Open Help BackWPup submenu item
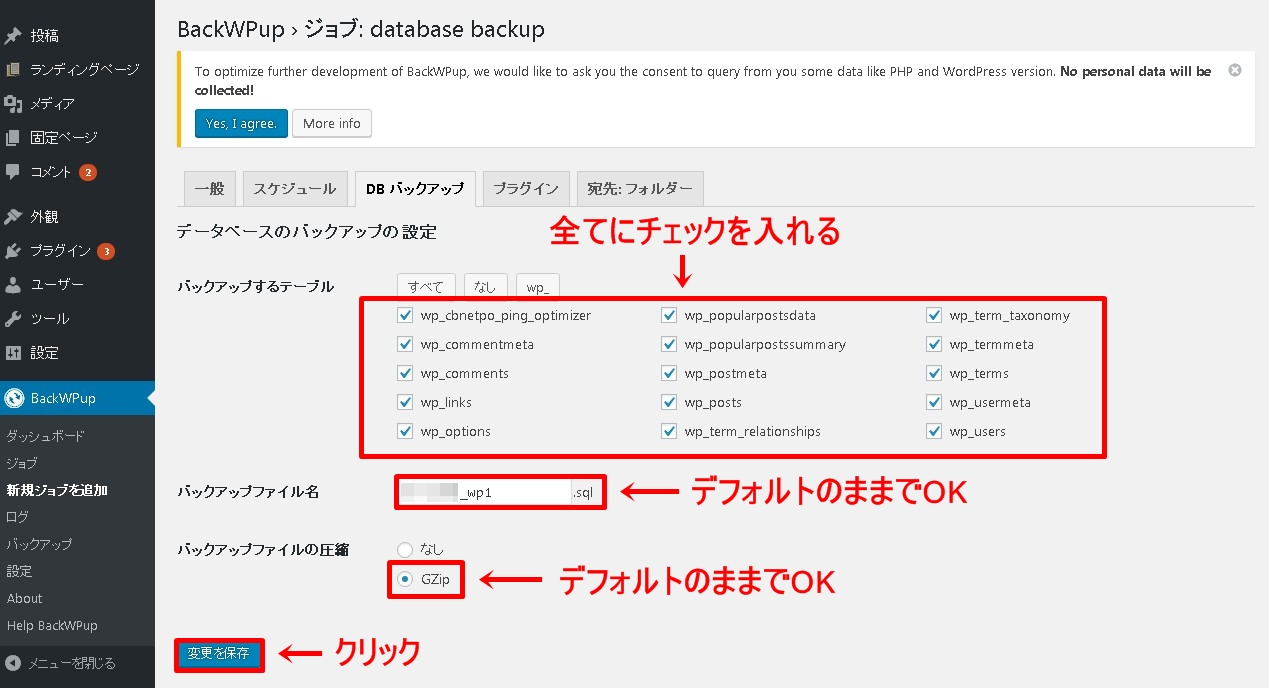The image size is (1269, 688). [x=52, y=625]
